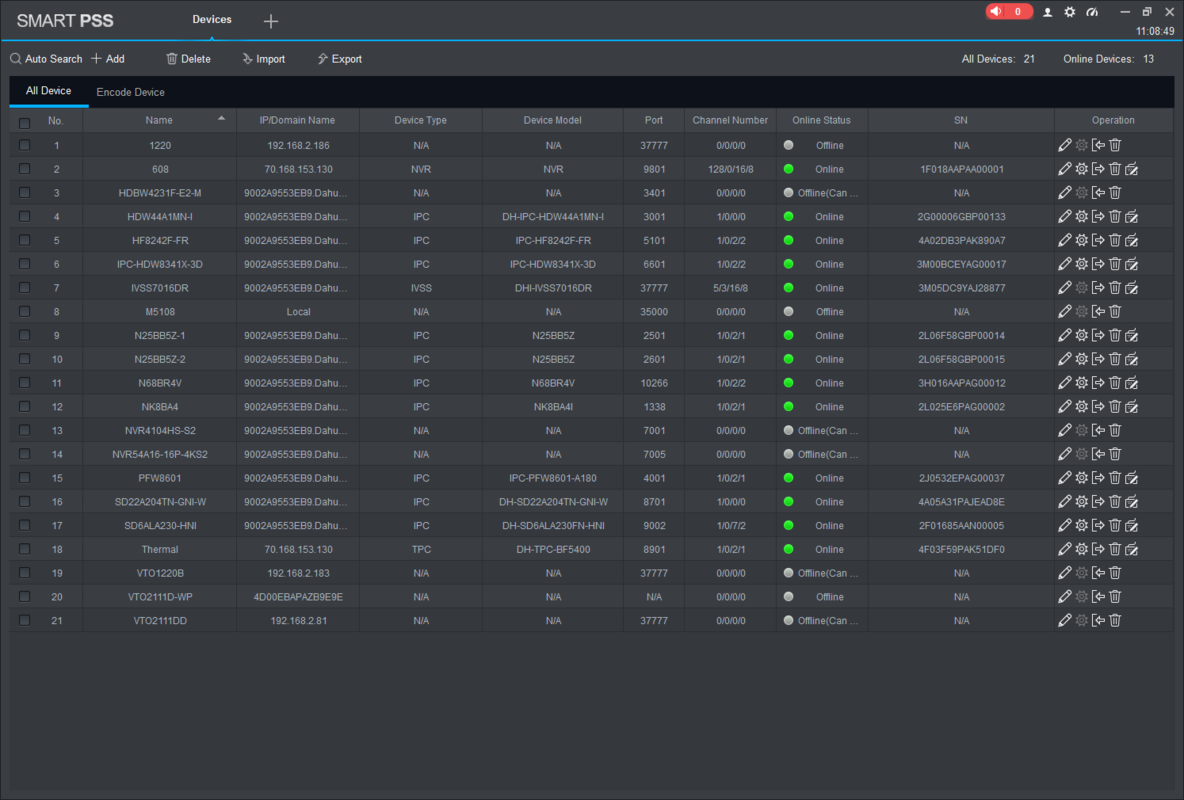Screen dimensions: 1184x800
Task: Click the Import button in toolbar
Action: [x=263, y=59]
